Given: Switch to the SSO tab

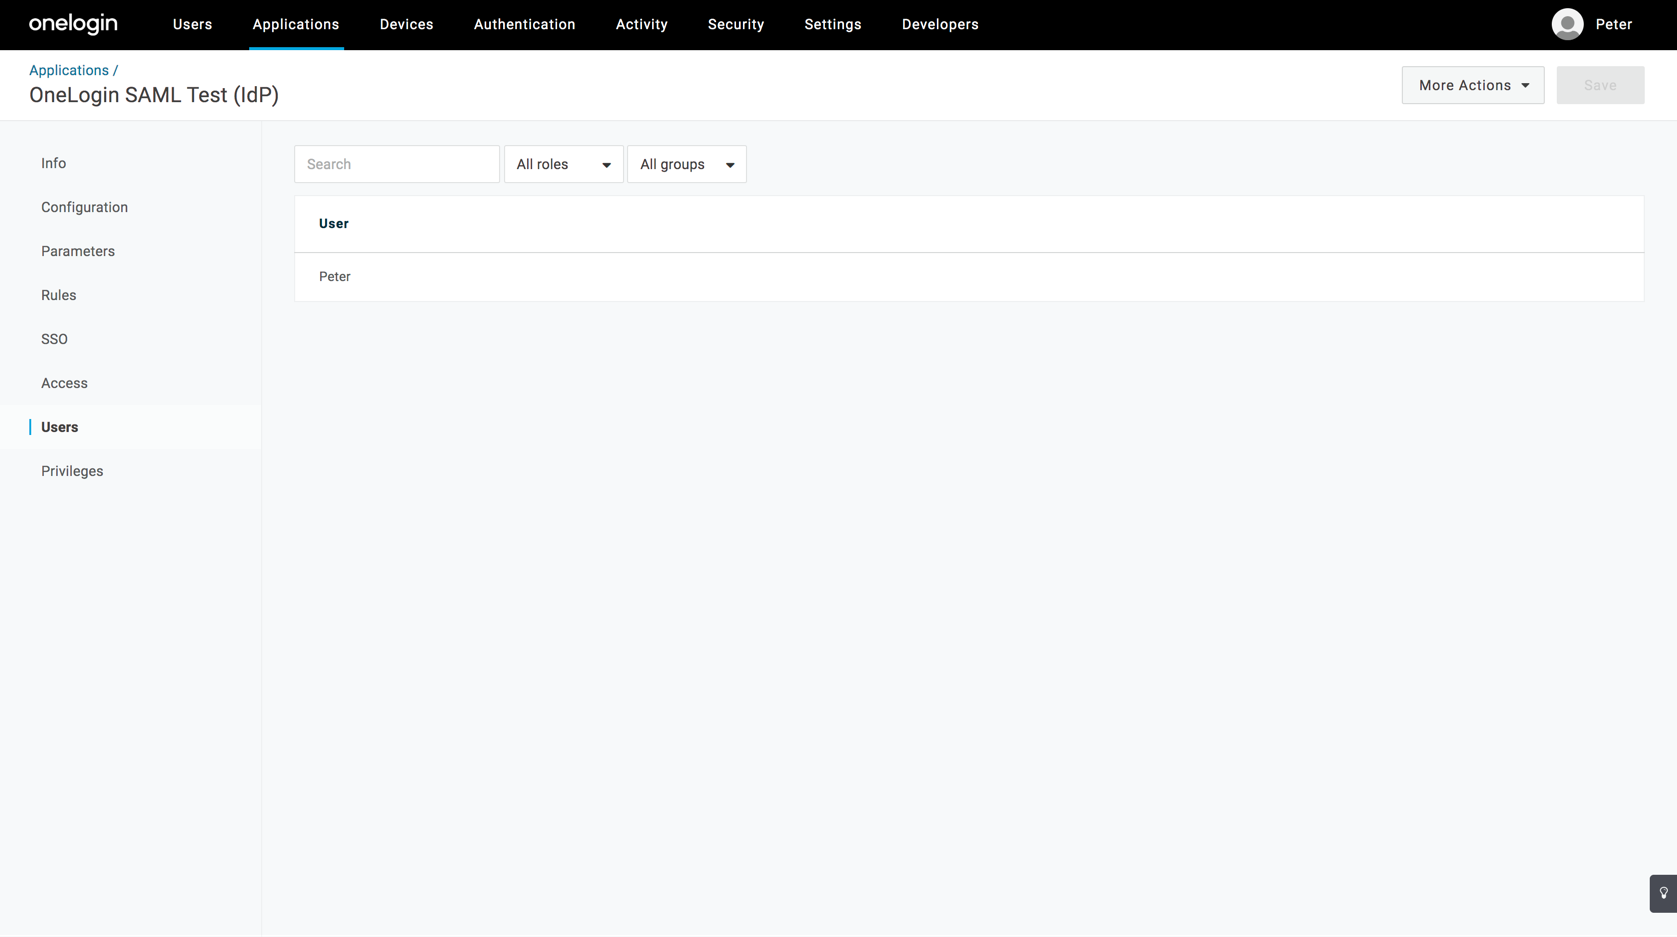Looking at the screenshot, I should pyautogui.click(x=55, y=339).
